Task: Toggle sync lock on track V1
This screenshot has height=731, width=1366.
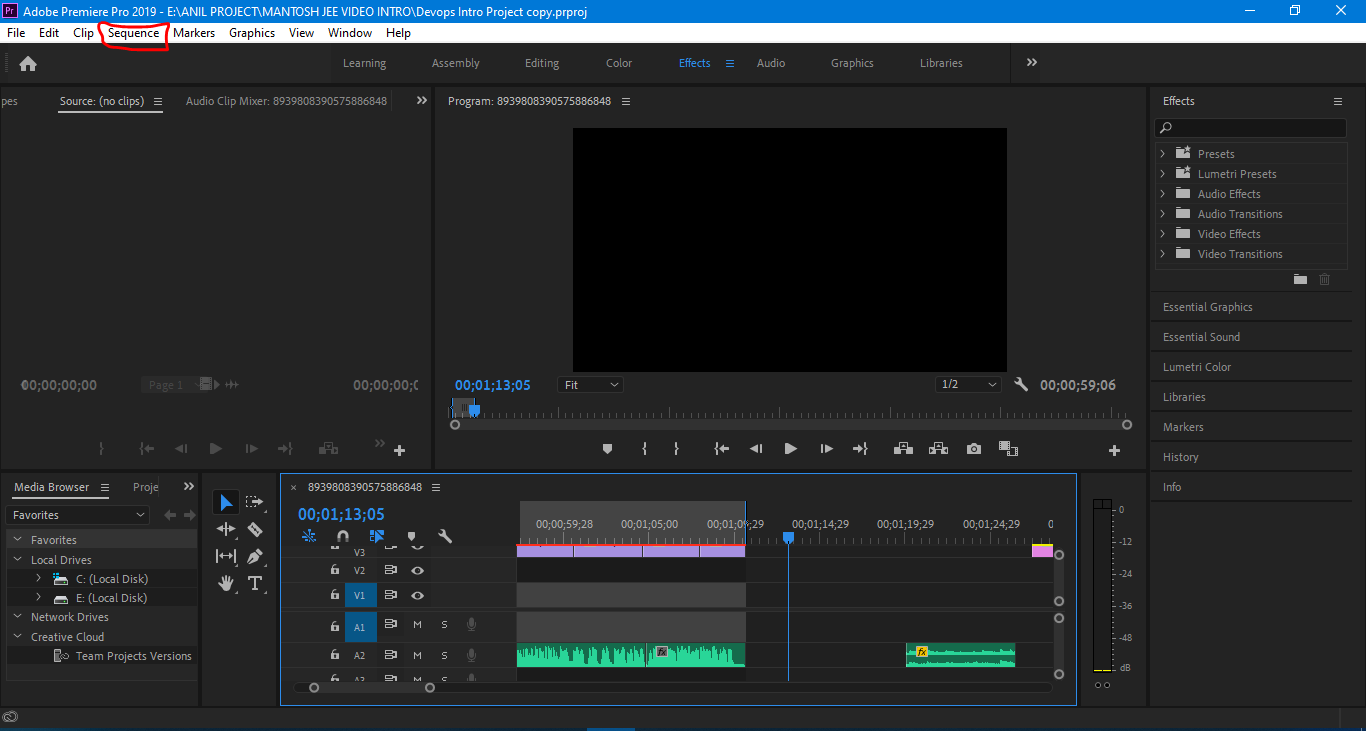Action: (x=391, y=595)
